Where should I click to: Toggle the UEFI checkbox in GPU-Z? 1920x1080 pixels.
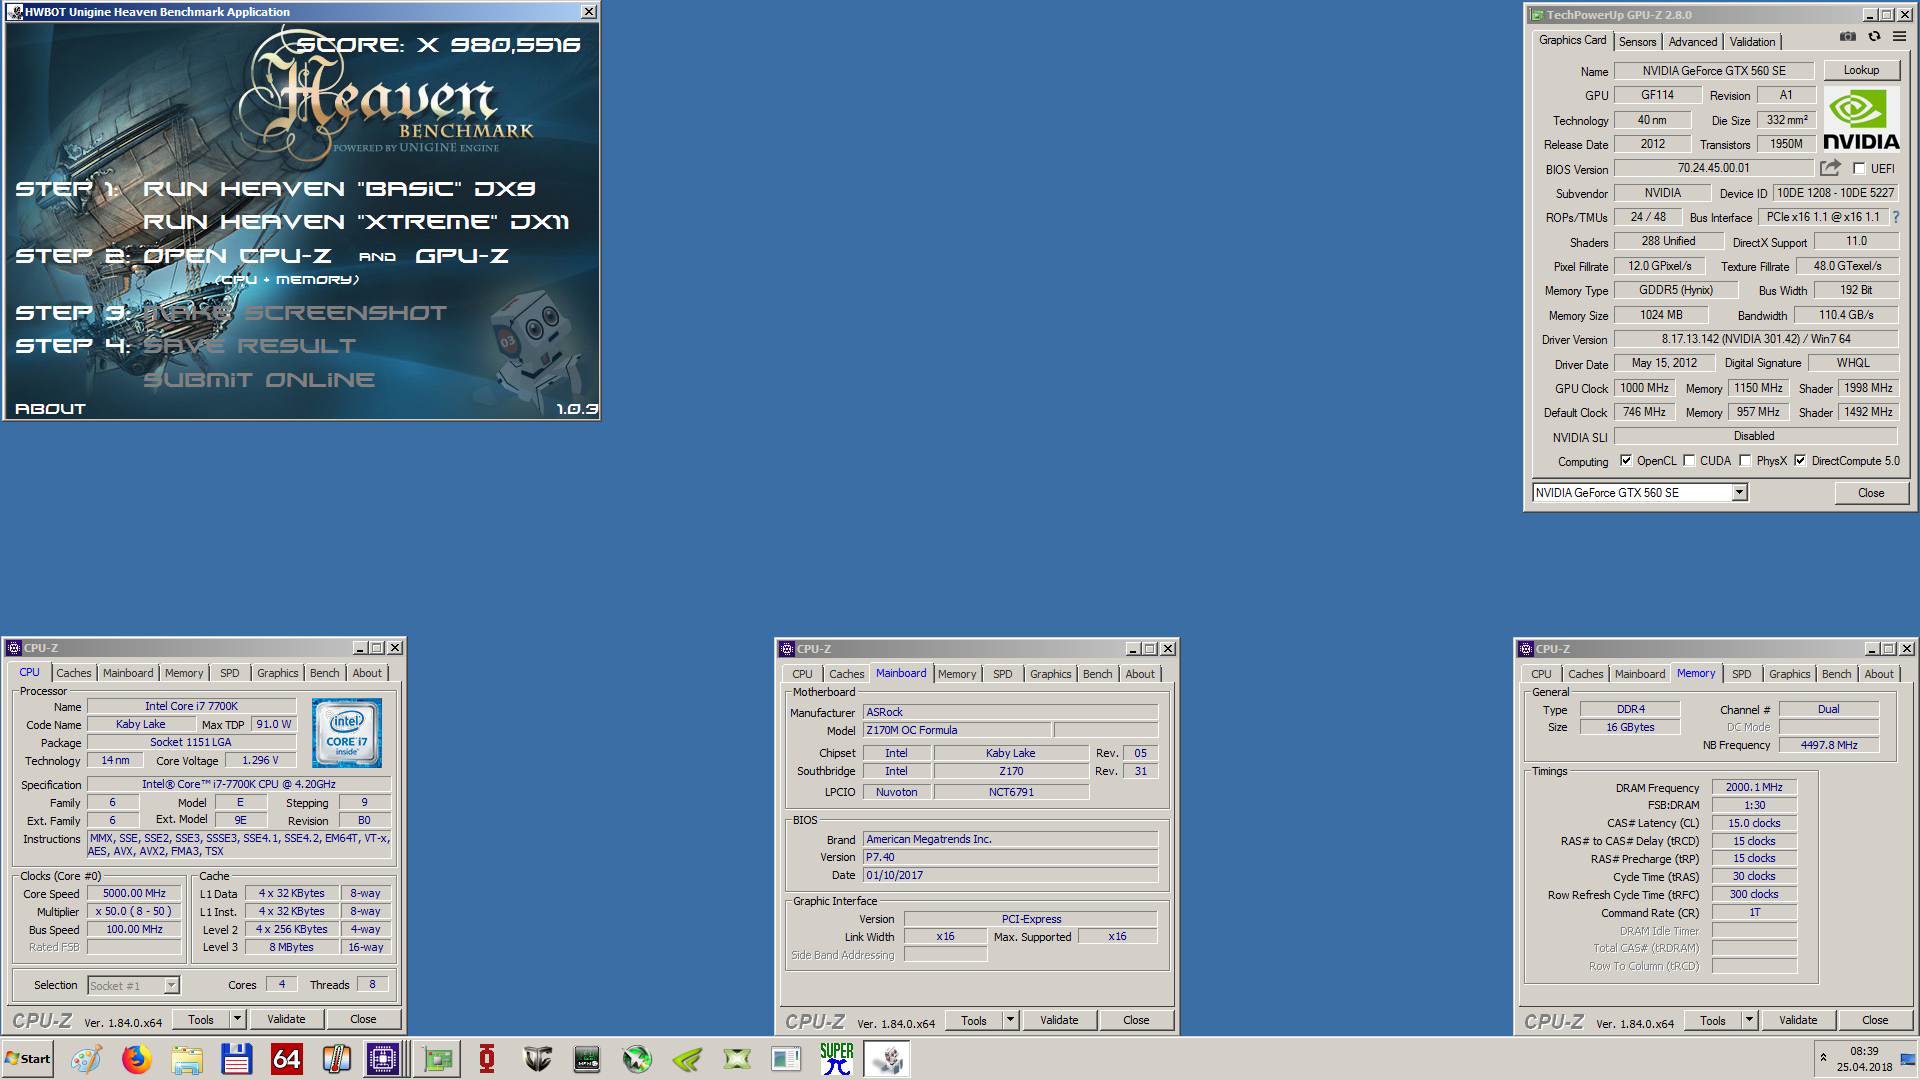[1859, 168]
